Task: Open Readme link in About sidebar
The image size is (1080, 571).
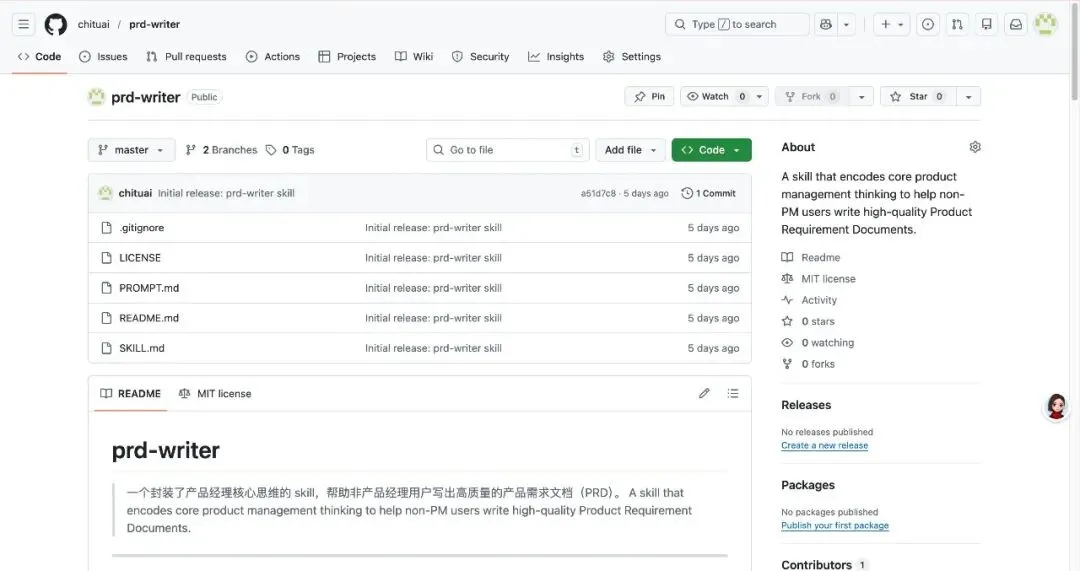Action: tap(820, 257)
